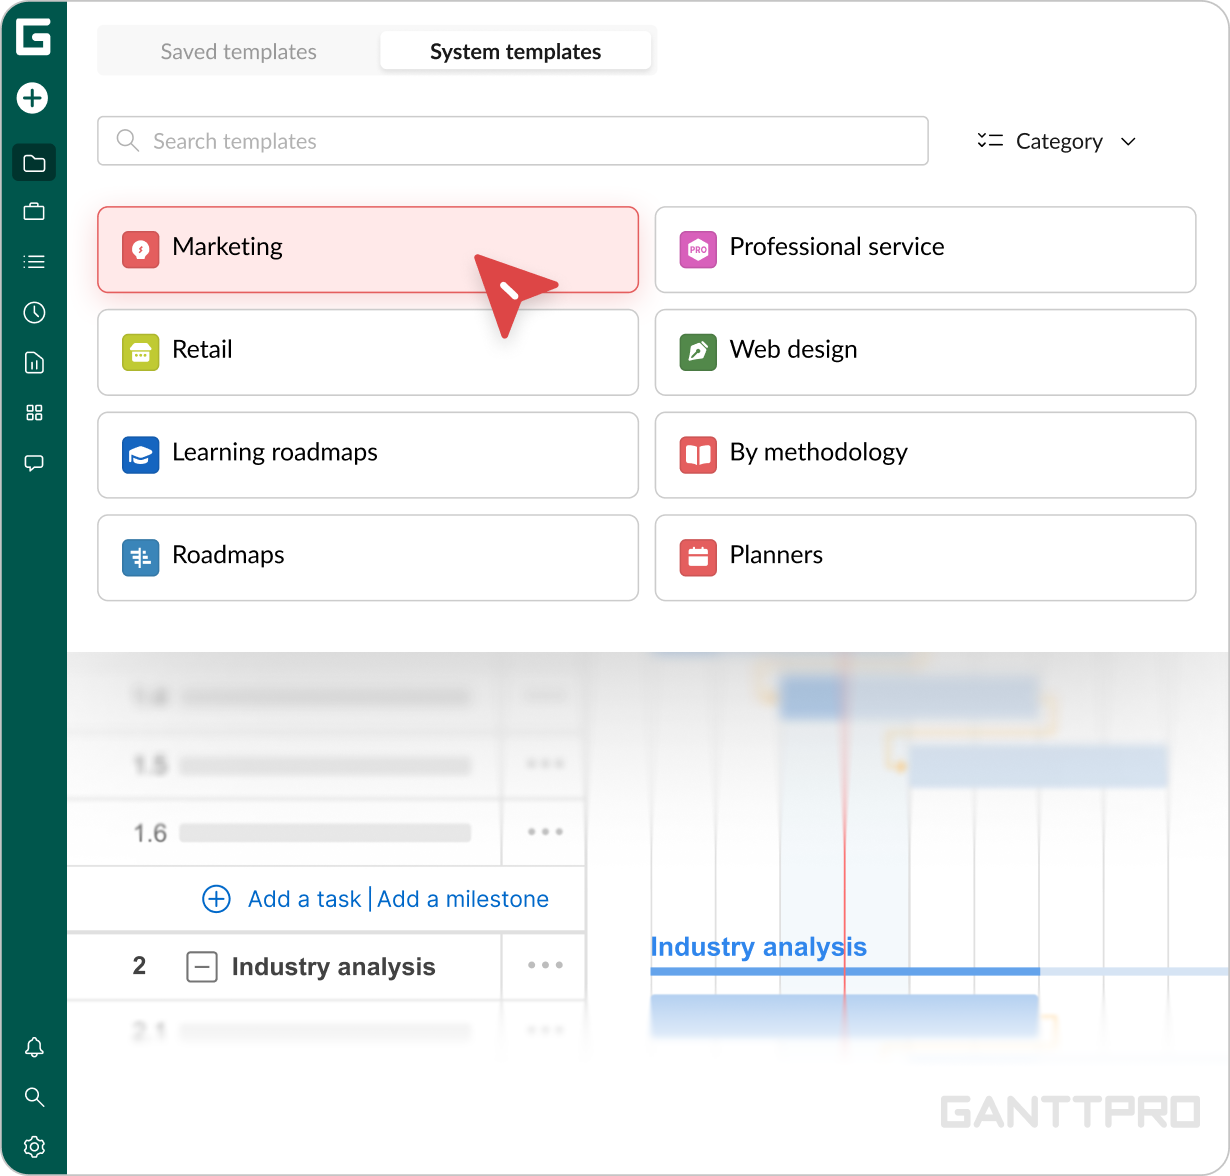Switch to Saved templates tab

[239, 52]
